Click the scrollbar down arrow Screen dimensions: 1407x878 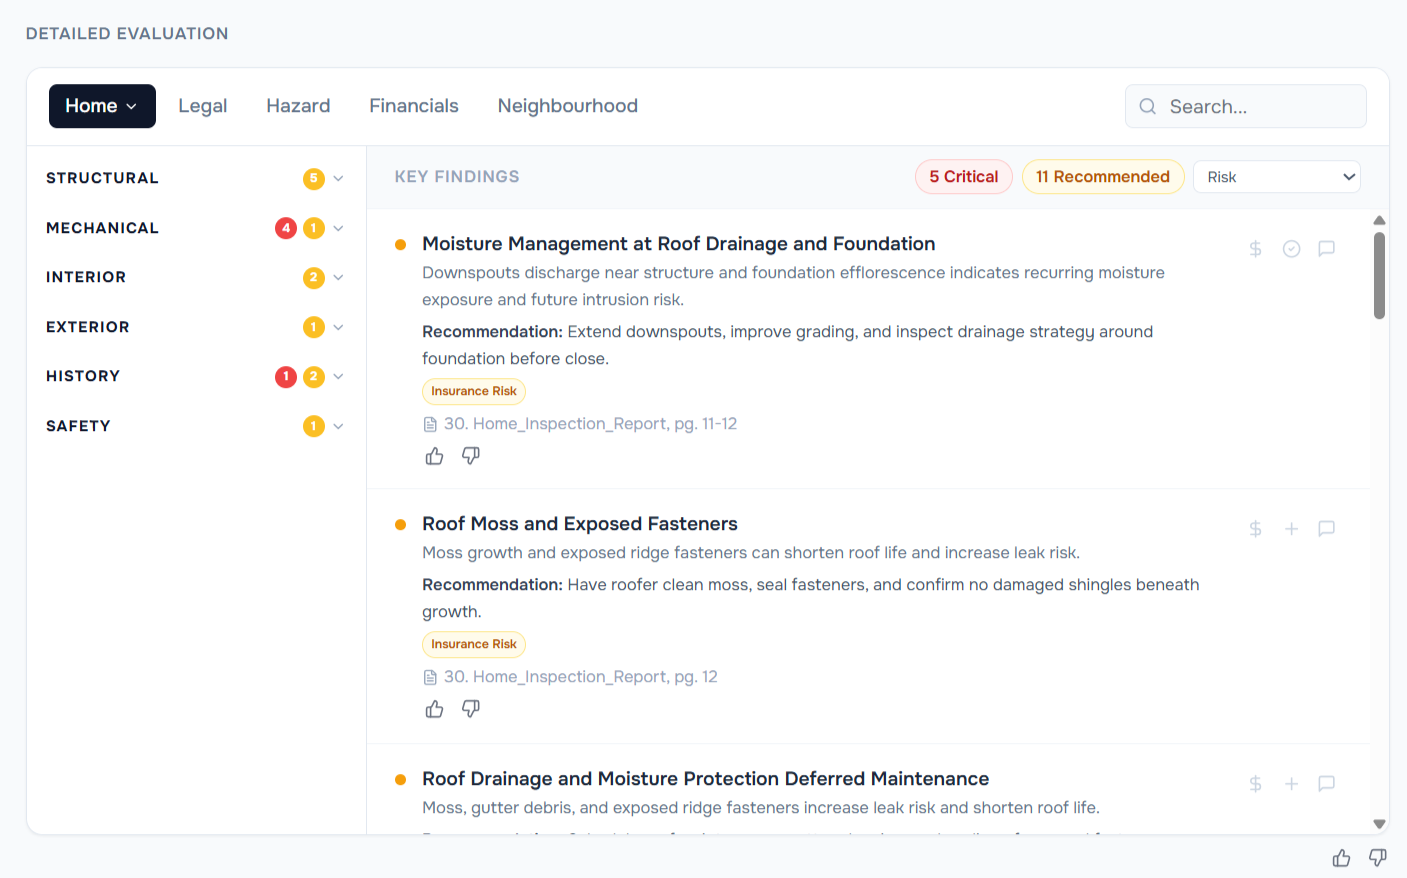(1379, 824)
